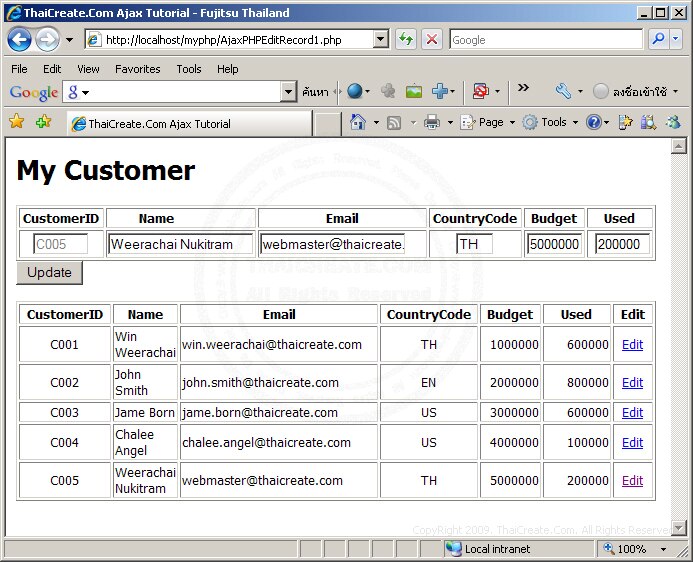Click the page scrollbar down arrow
The width and height of the screenshot is (693, 562).
tap(679, 527)
